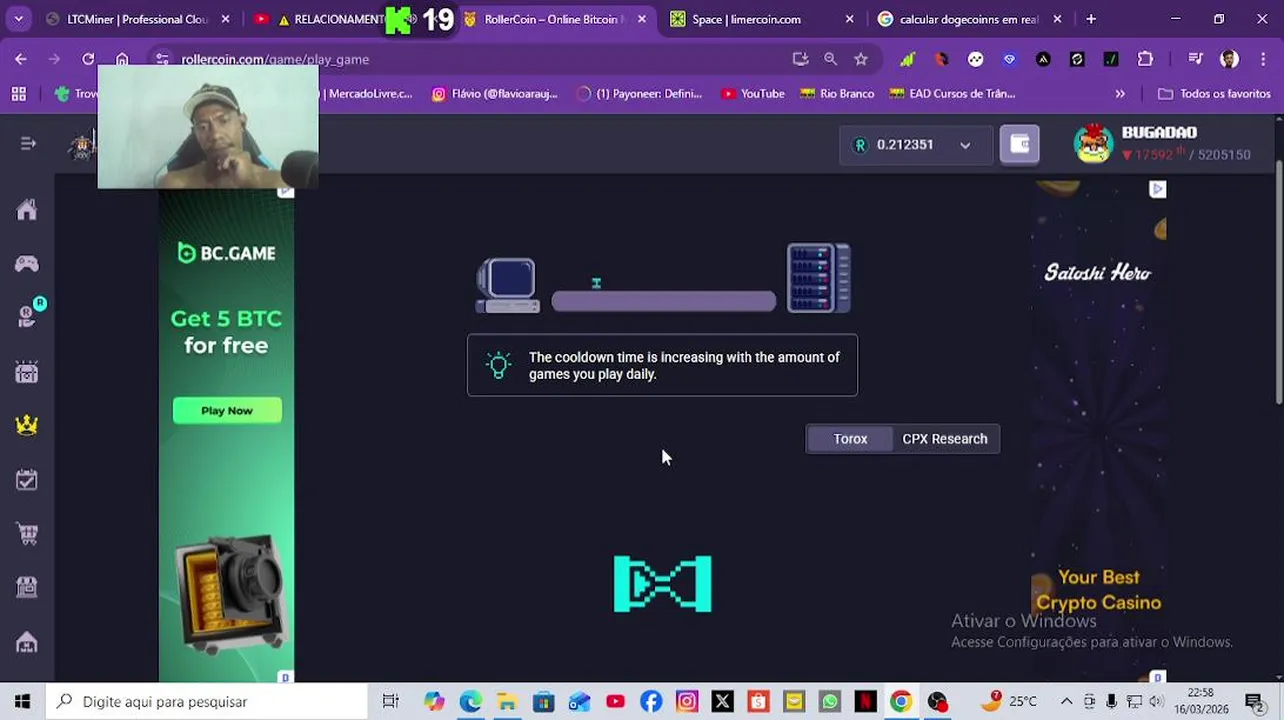The width and height of the screenshot is (1284, 720).
Task: Click the Windows Start button
Action: click(22, 701)
